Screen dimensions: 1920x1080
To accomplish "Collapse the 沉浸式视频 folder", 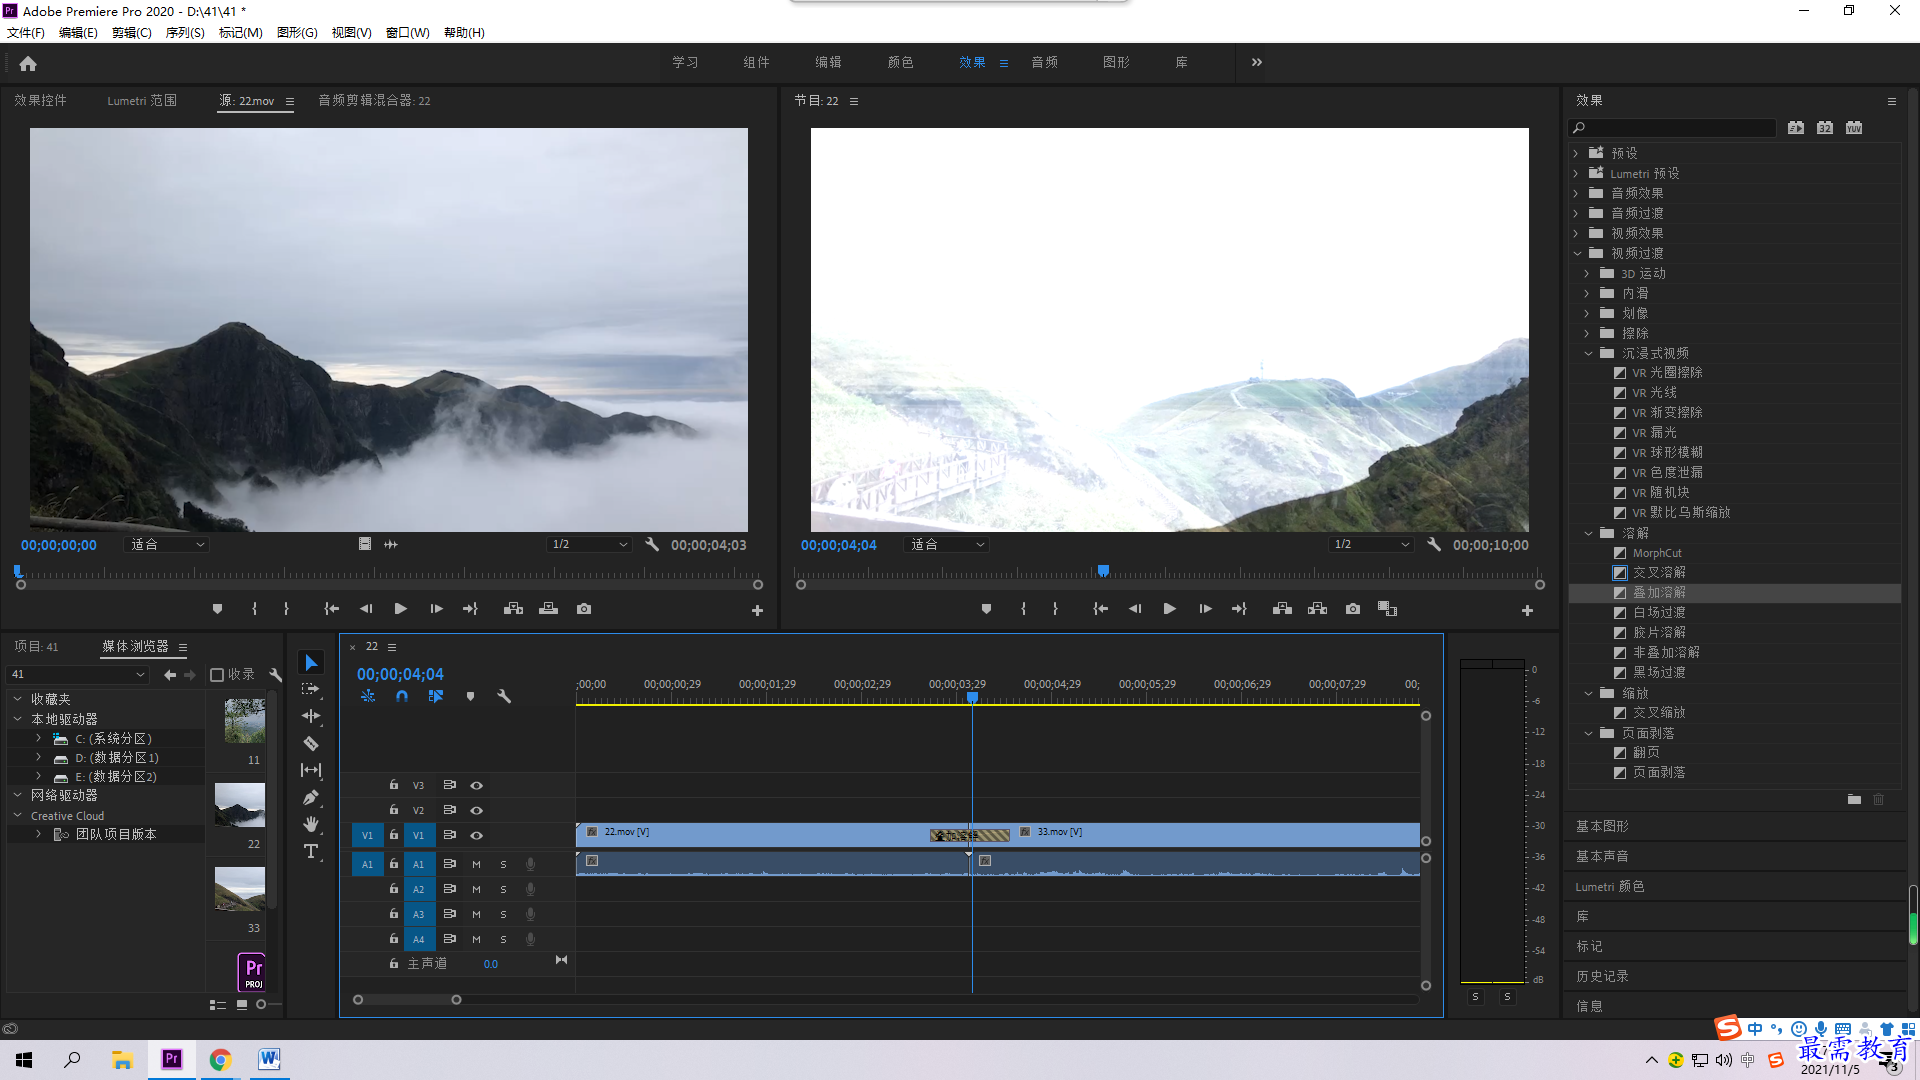I will tap(1588, 353).
